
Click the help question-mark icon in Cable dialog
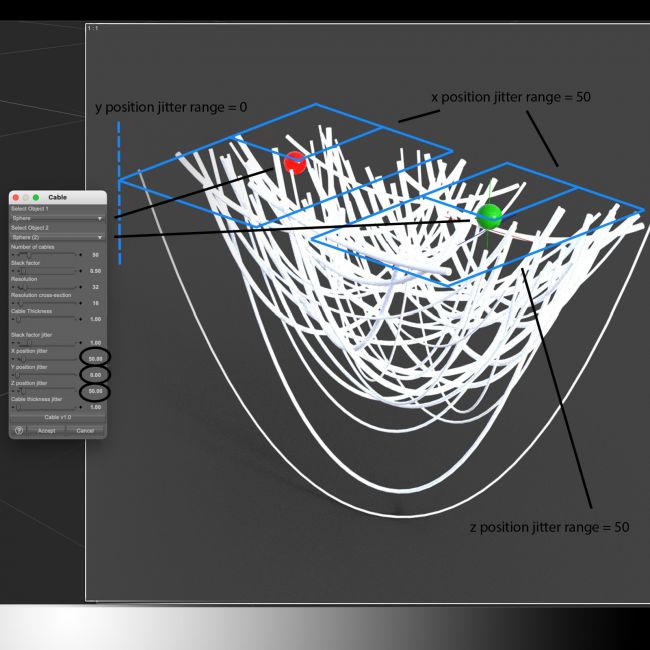(19, 430)
